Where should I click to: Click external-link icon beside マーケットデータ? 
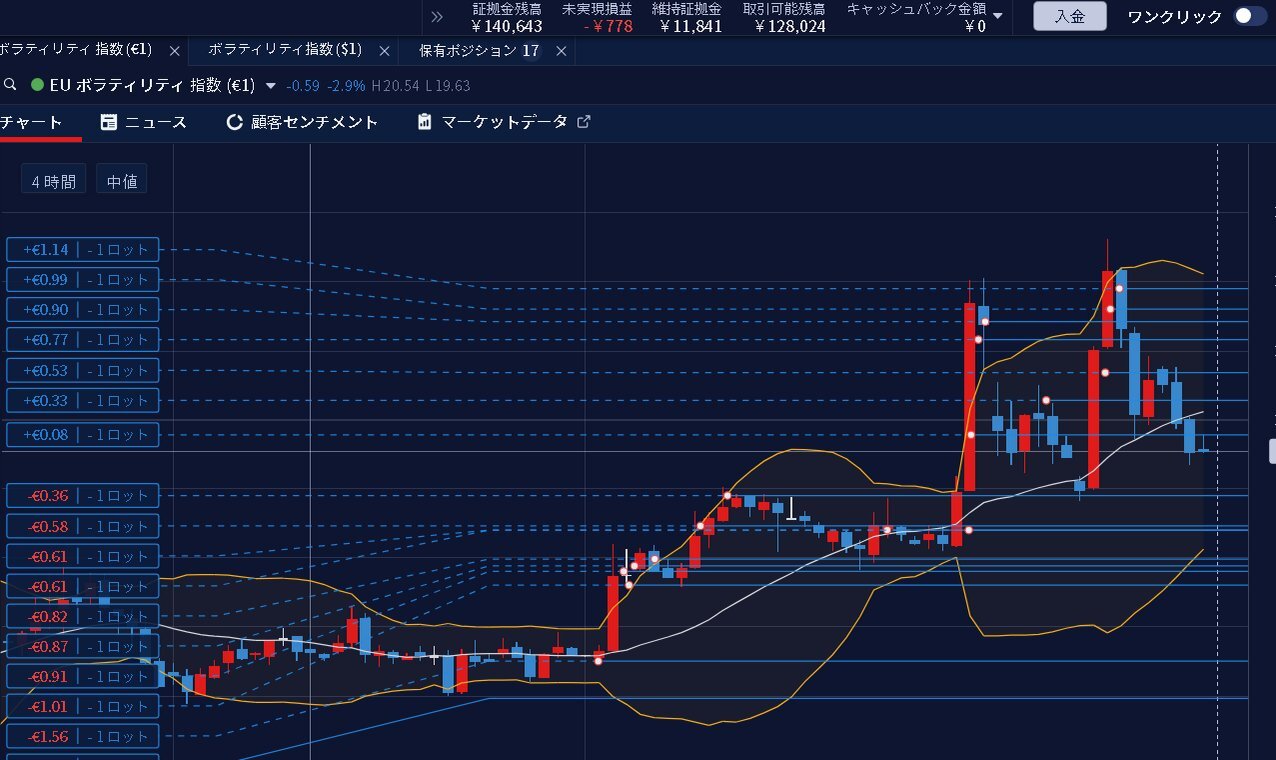(x=584, y=122)
